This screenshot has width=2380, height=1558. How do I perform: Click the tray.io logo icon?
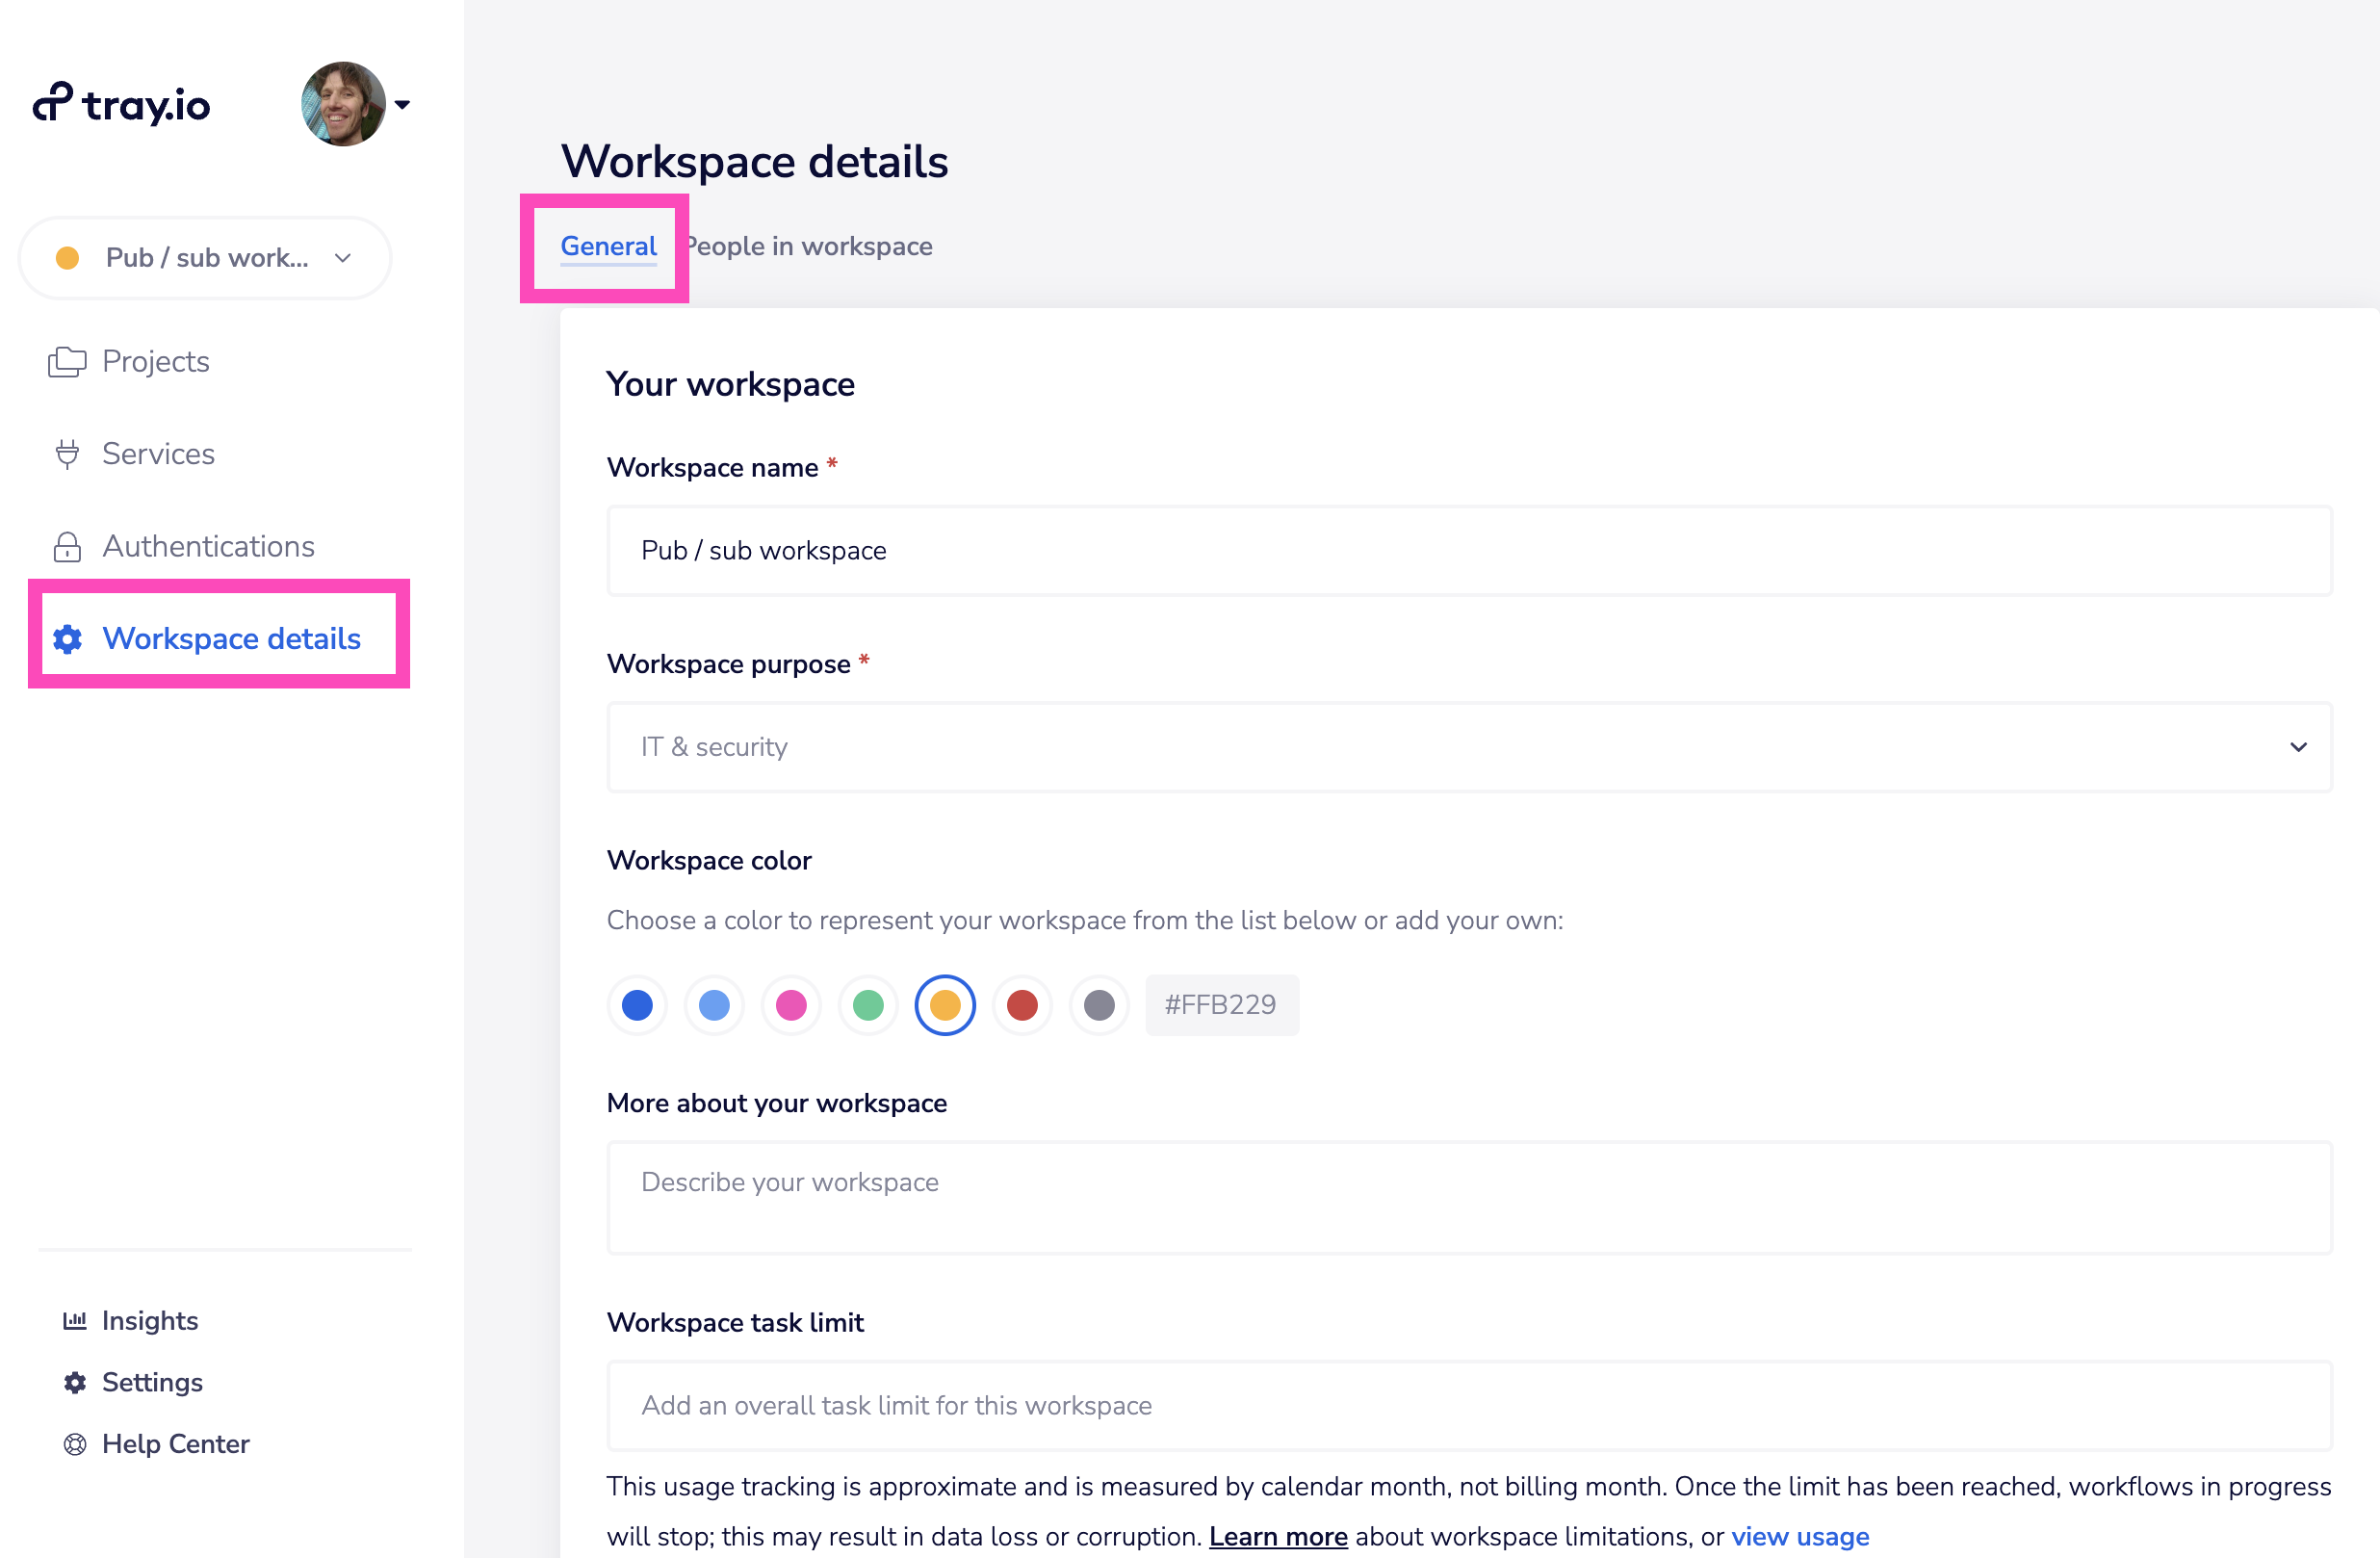pyautogui.click(x=52, y=102)
